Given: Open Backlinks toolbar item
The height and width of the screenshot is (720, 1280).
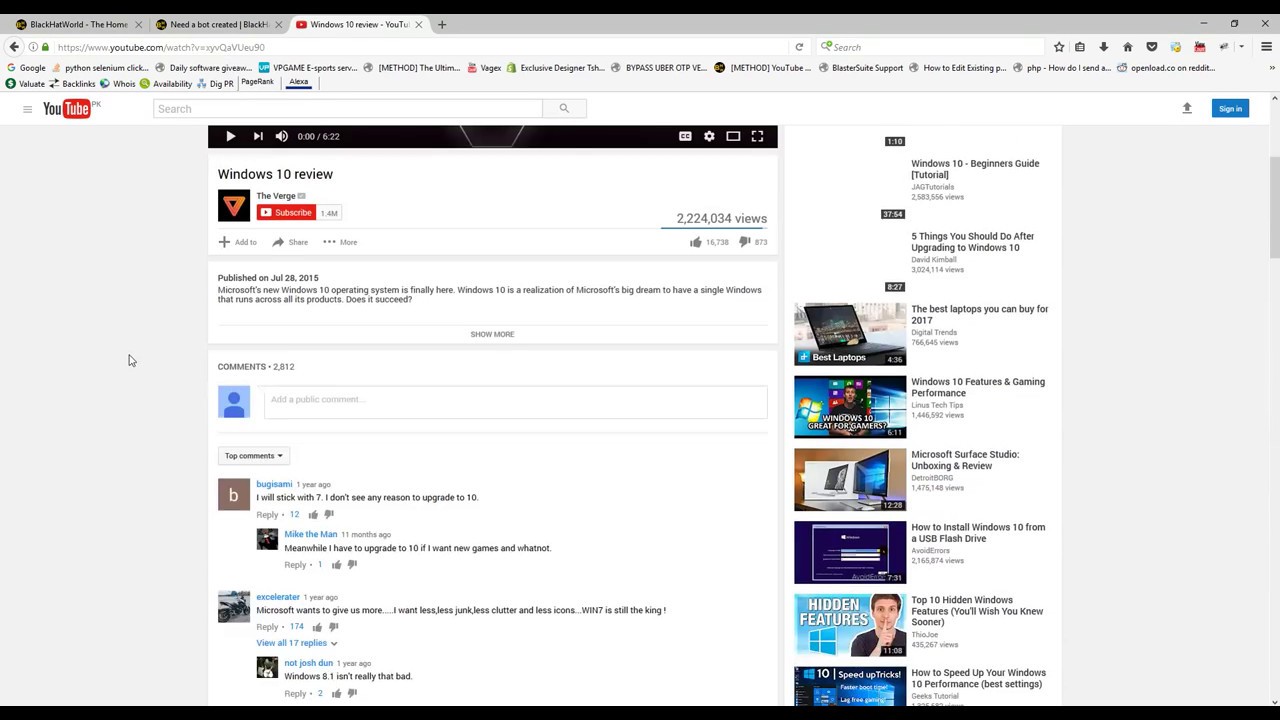Looking at the screenshot, I should coord(73,84).
